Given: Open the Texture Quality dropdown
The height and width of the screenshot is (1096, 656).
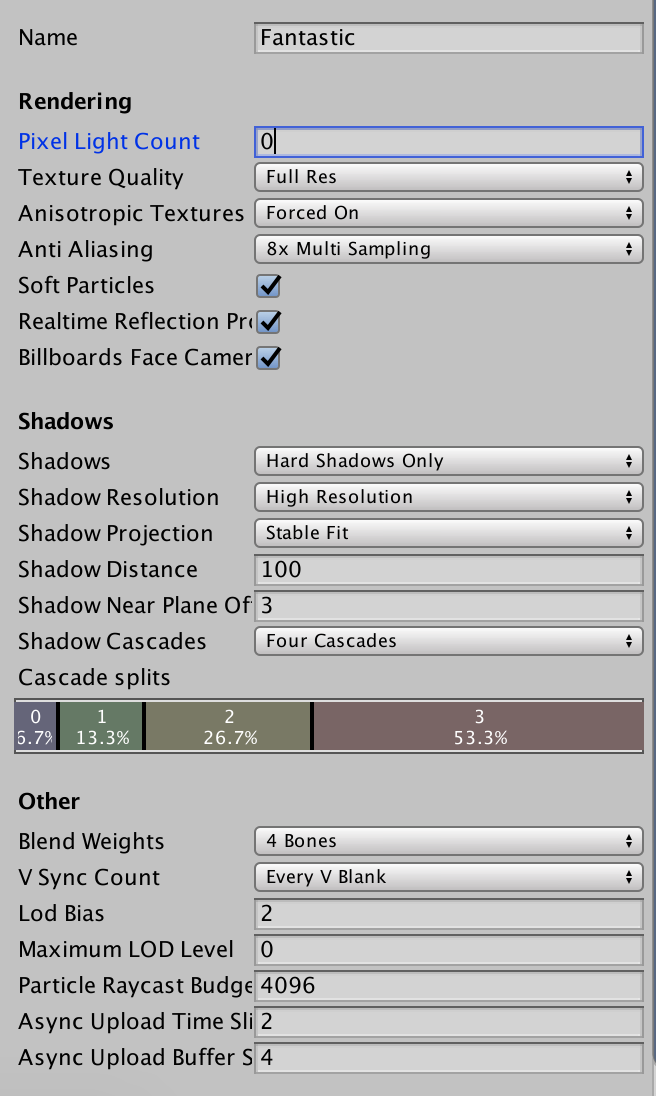Looking at the screenshot, I should click(x=447, y=178).
